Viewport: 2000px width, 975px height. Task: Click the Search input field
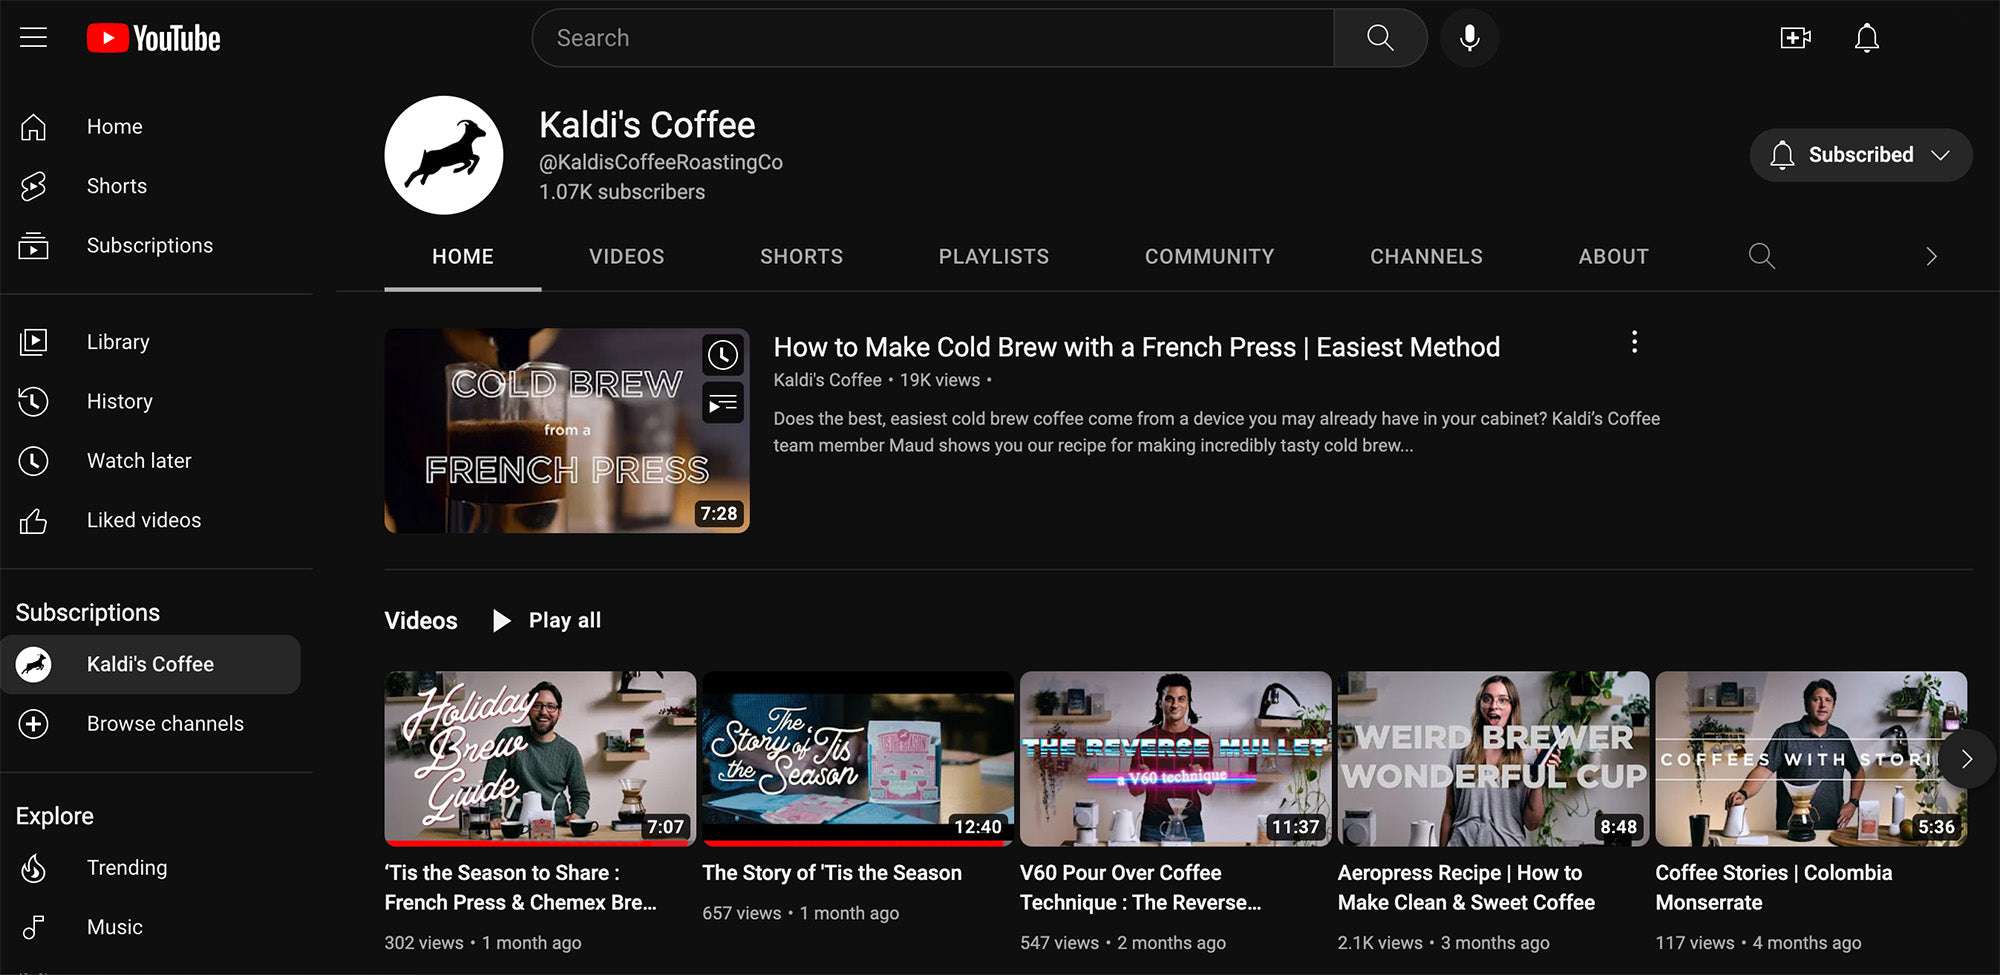point(932,38)
